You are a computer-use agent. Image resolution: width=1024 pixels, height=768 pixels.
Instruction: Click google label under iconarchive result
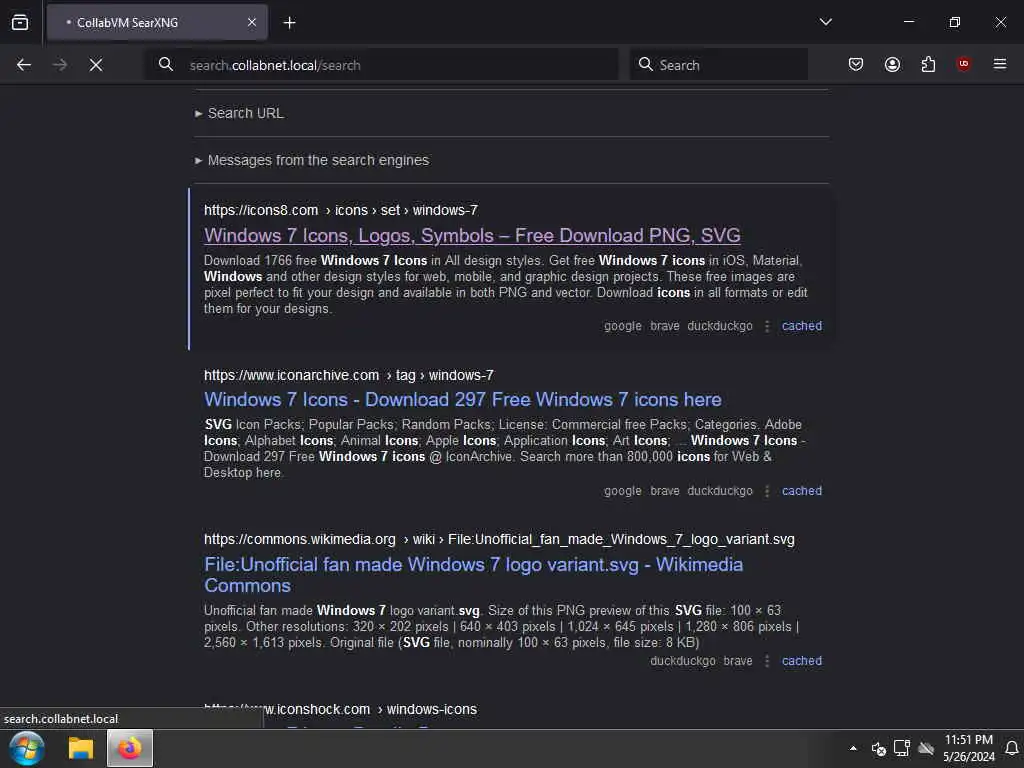622,491
